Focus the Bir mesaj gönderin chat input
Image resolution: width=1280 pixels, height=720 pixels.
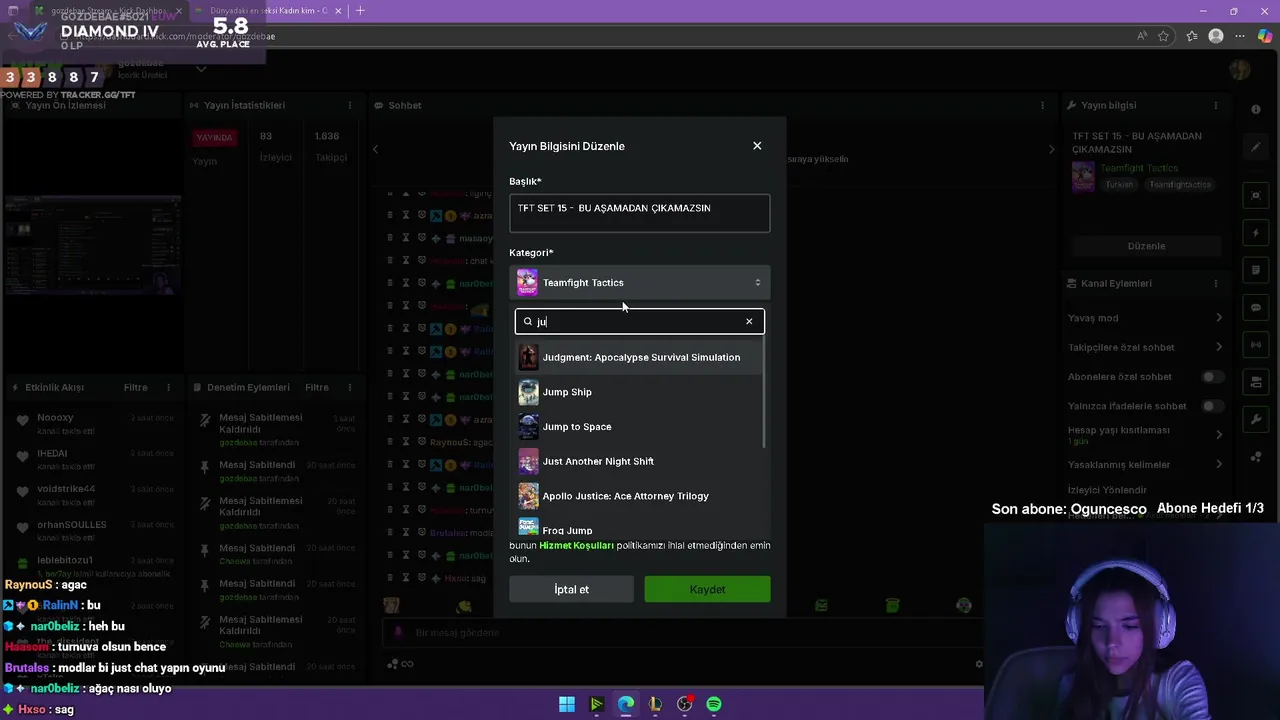tap(680, 632)
